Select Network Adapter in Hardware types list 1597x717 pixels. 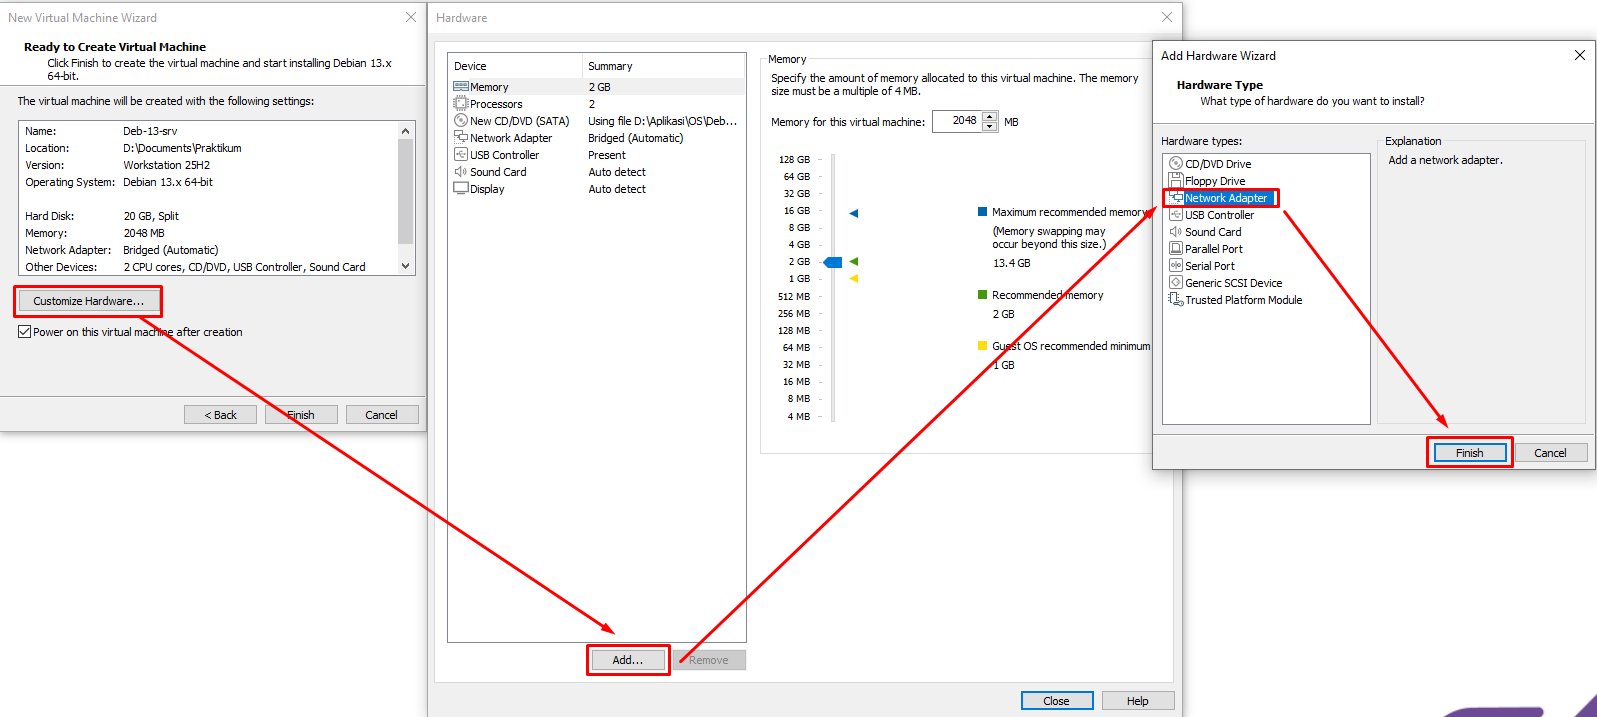pos(1225,198)
